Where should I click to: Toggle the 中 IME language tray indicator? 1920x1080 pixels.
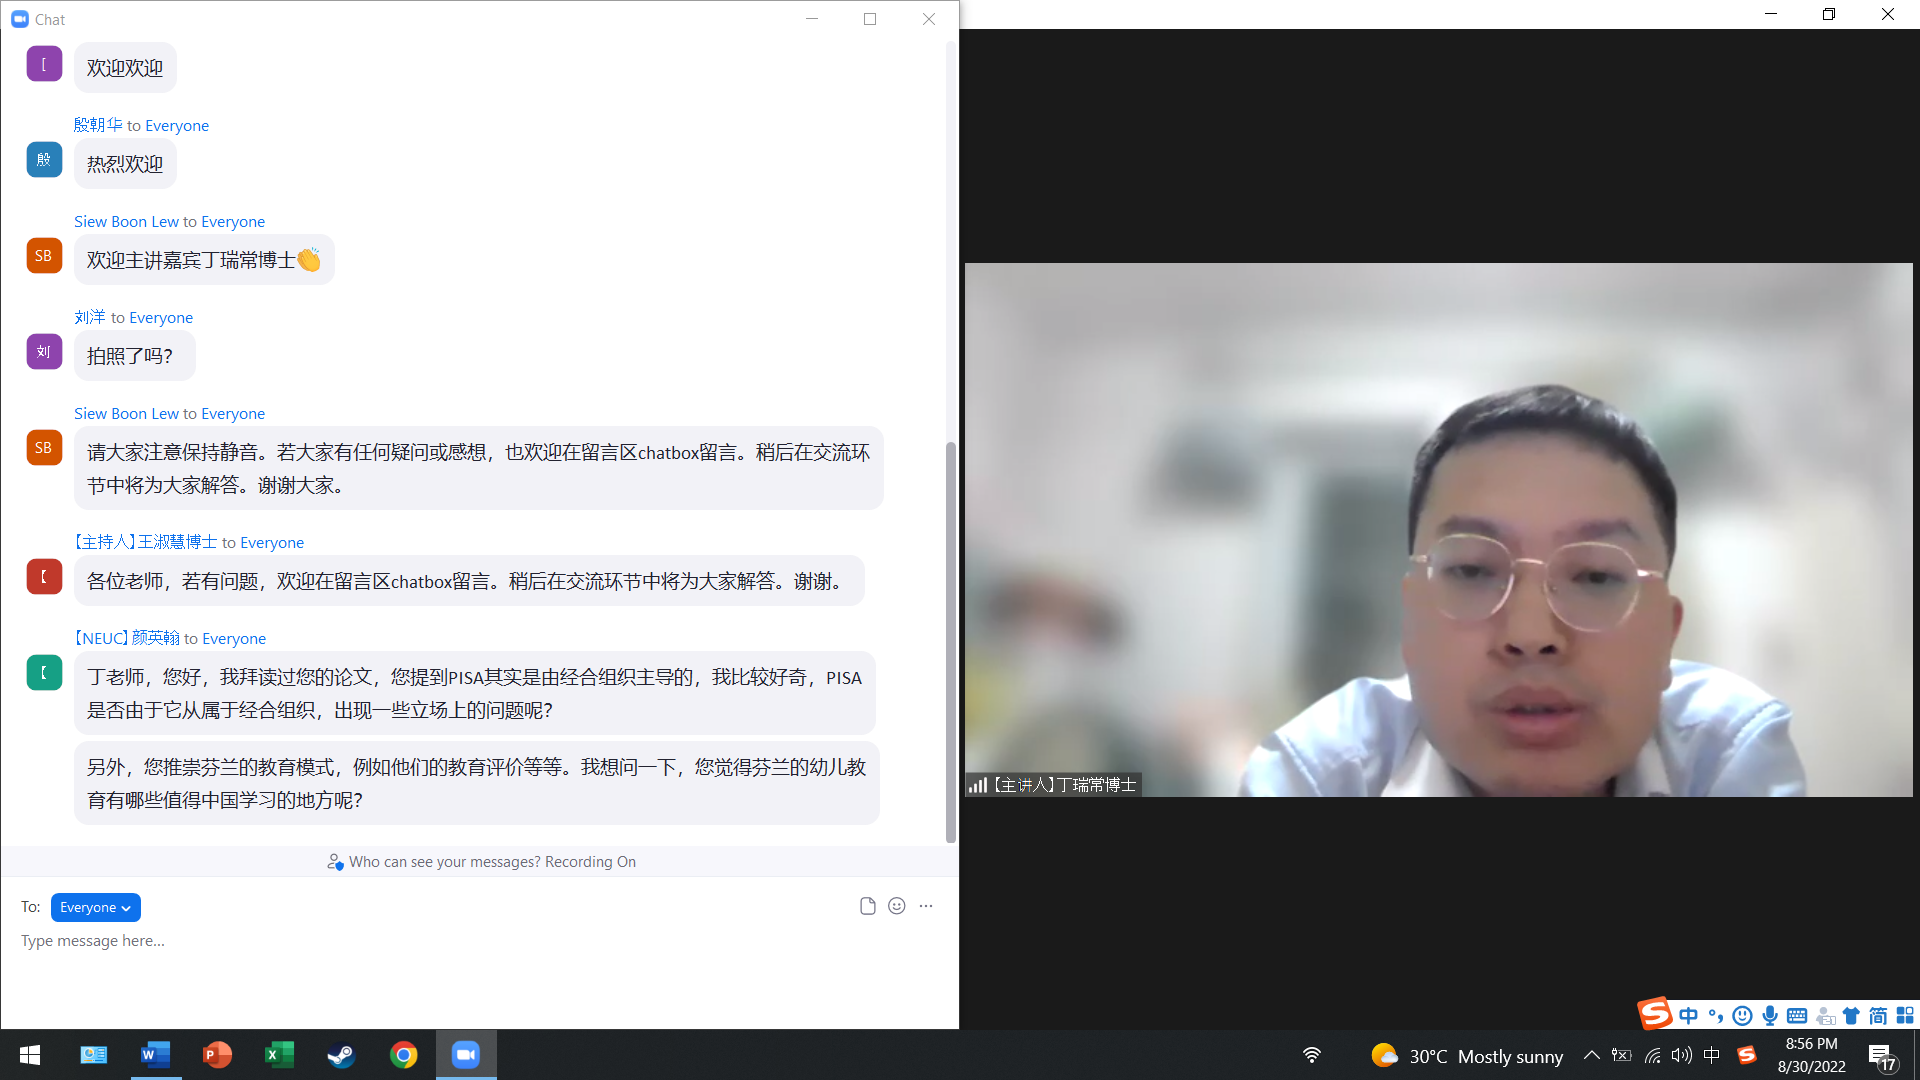pyautogui.click(x=1712, y=1055)
